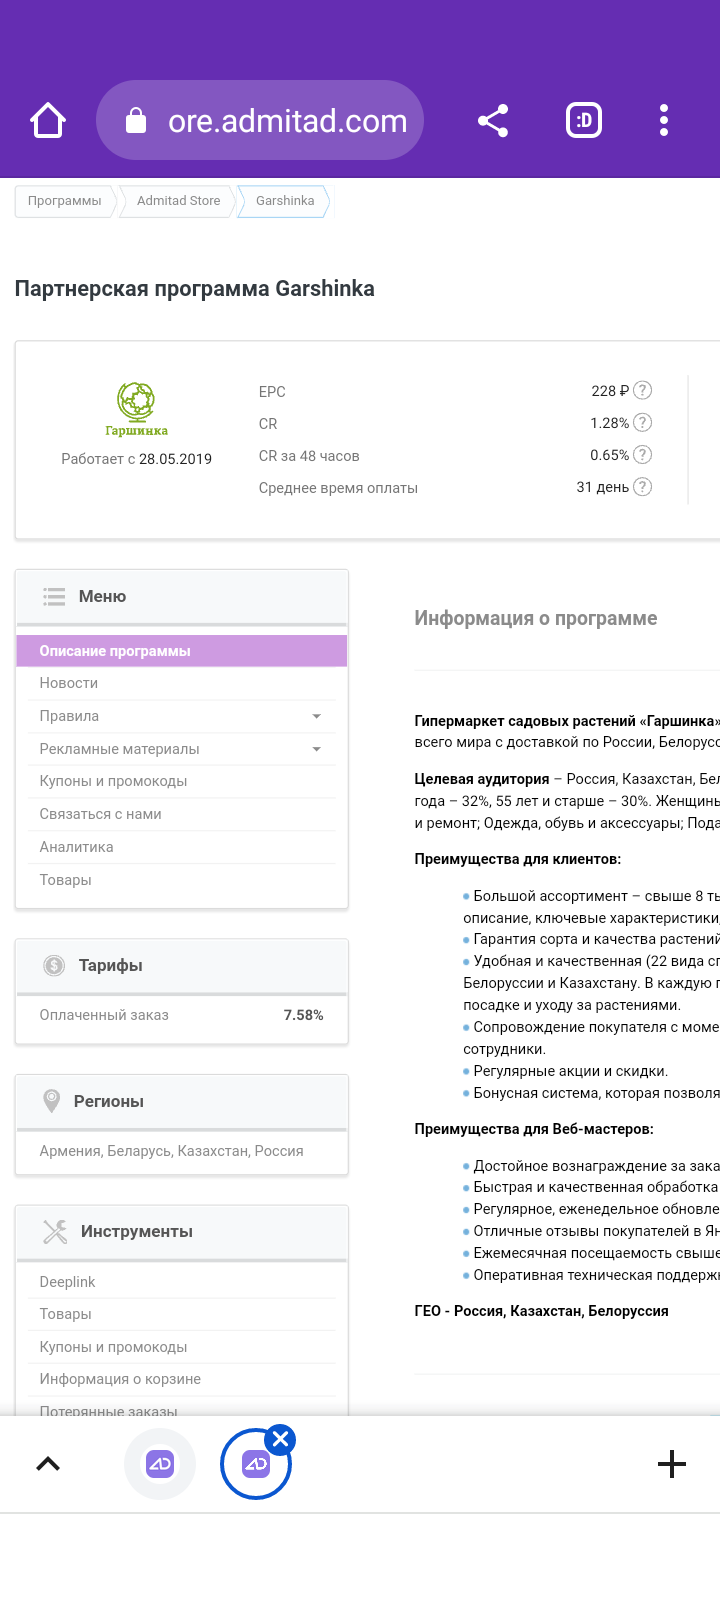
Task: Switch to the first Admitad tab
Action: point(160,1464)
